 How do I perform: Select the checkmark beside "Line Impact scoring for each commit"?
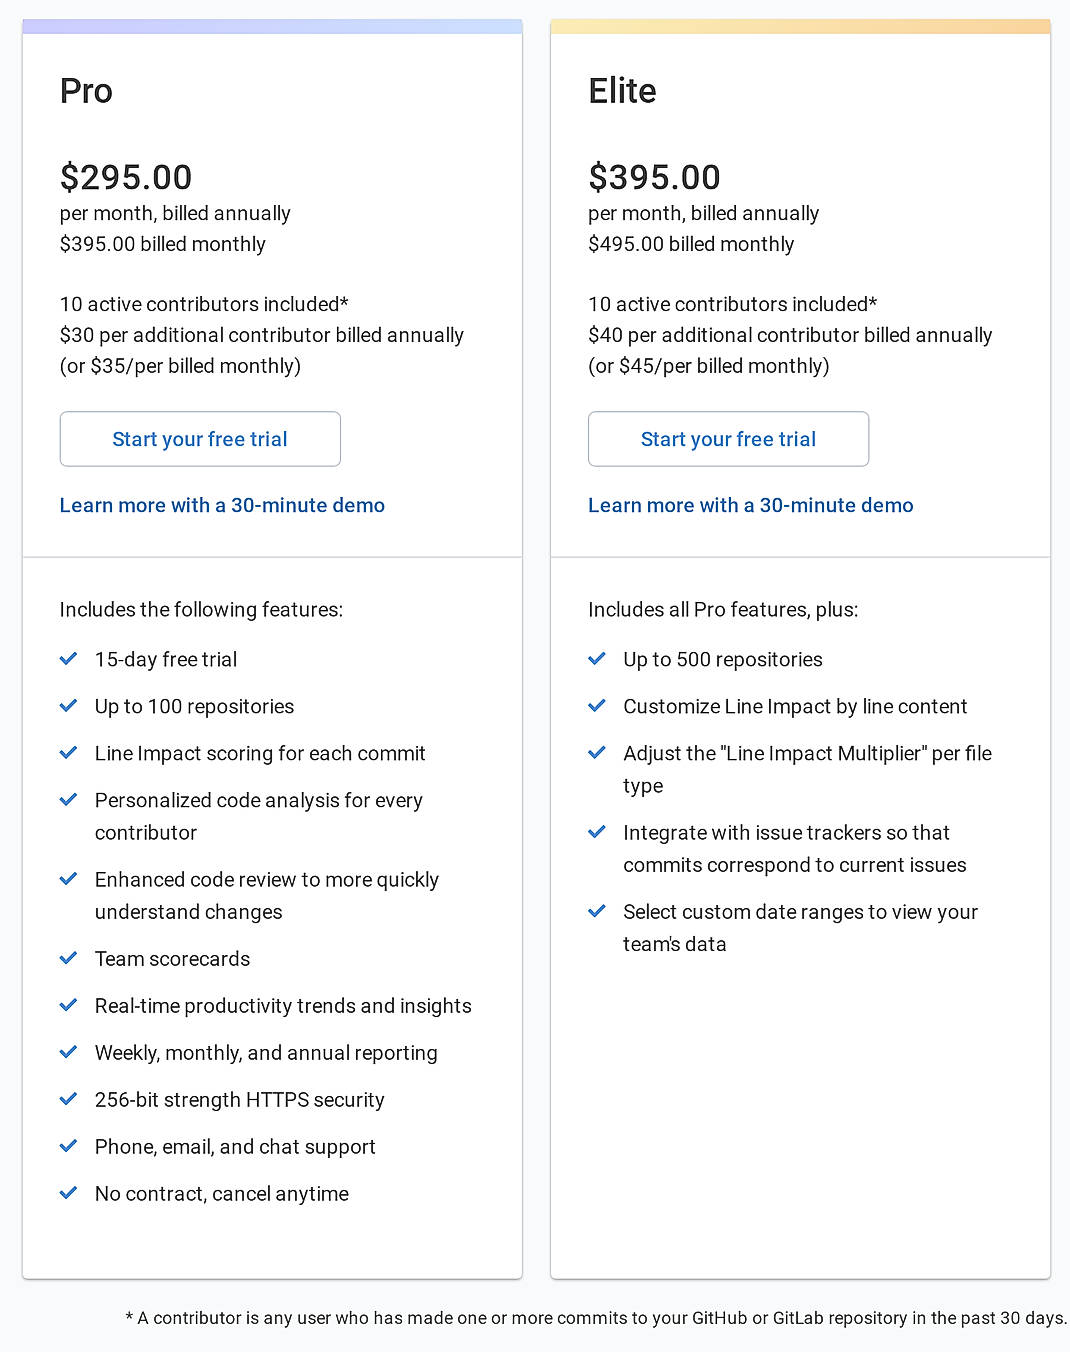(x=69, y=752)
